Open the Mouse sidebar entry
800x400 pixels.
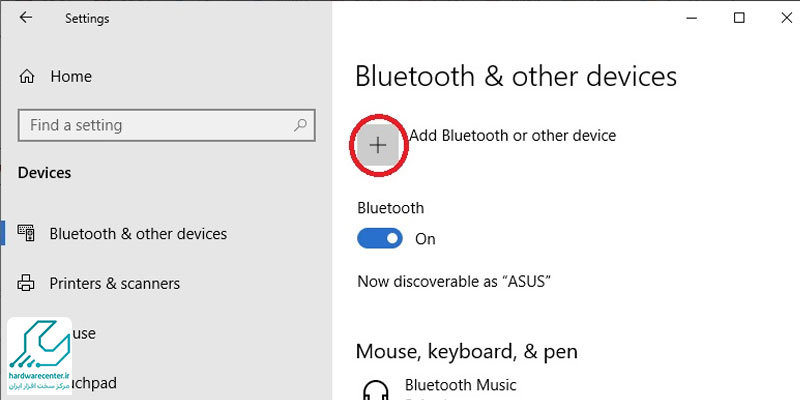(x=84, y=333)
